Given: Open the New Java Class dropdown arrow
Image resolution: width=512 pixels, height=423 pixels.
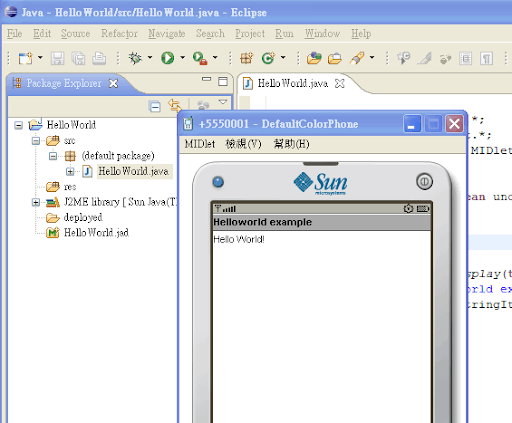Looking at the screenshot, I should coord(283,57).
